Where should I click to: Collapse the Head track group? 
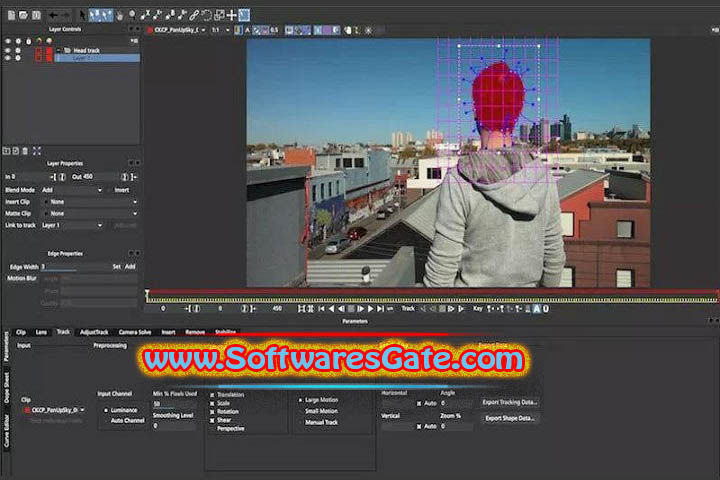(x=58, y=51)
